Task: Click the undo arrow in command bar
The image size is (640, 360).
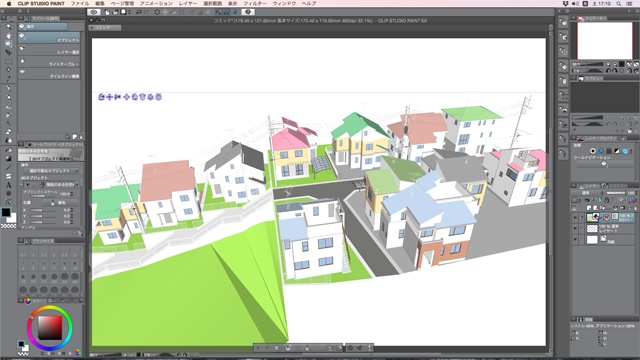Action: pos(139,12)
